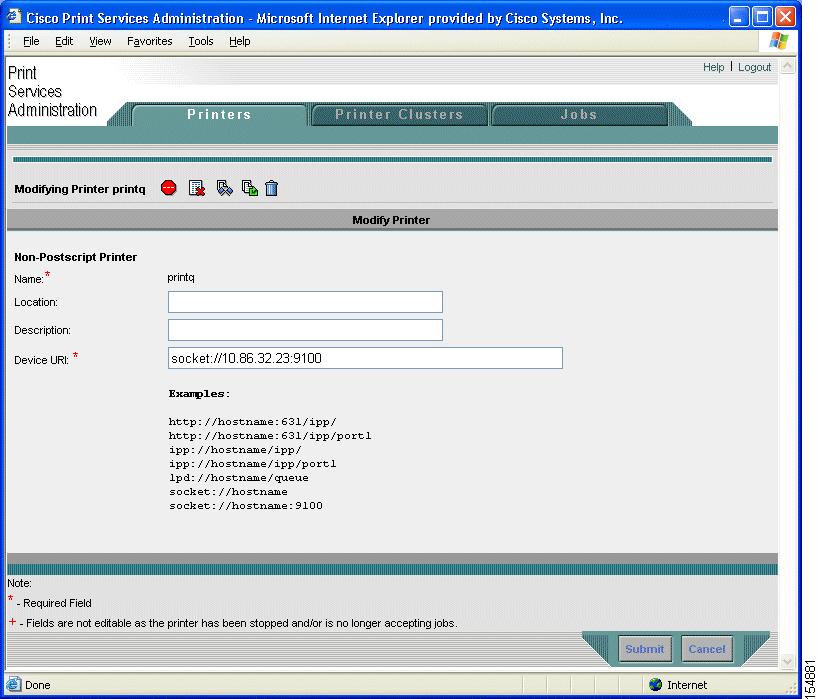Click the page icon beside Done status
The height and width of the screenshot is (699, 818).
(14, 684)
